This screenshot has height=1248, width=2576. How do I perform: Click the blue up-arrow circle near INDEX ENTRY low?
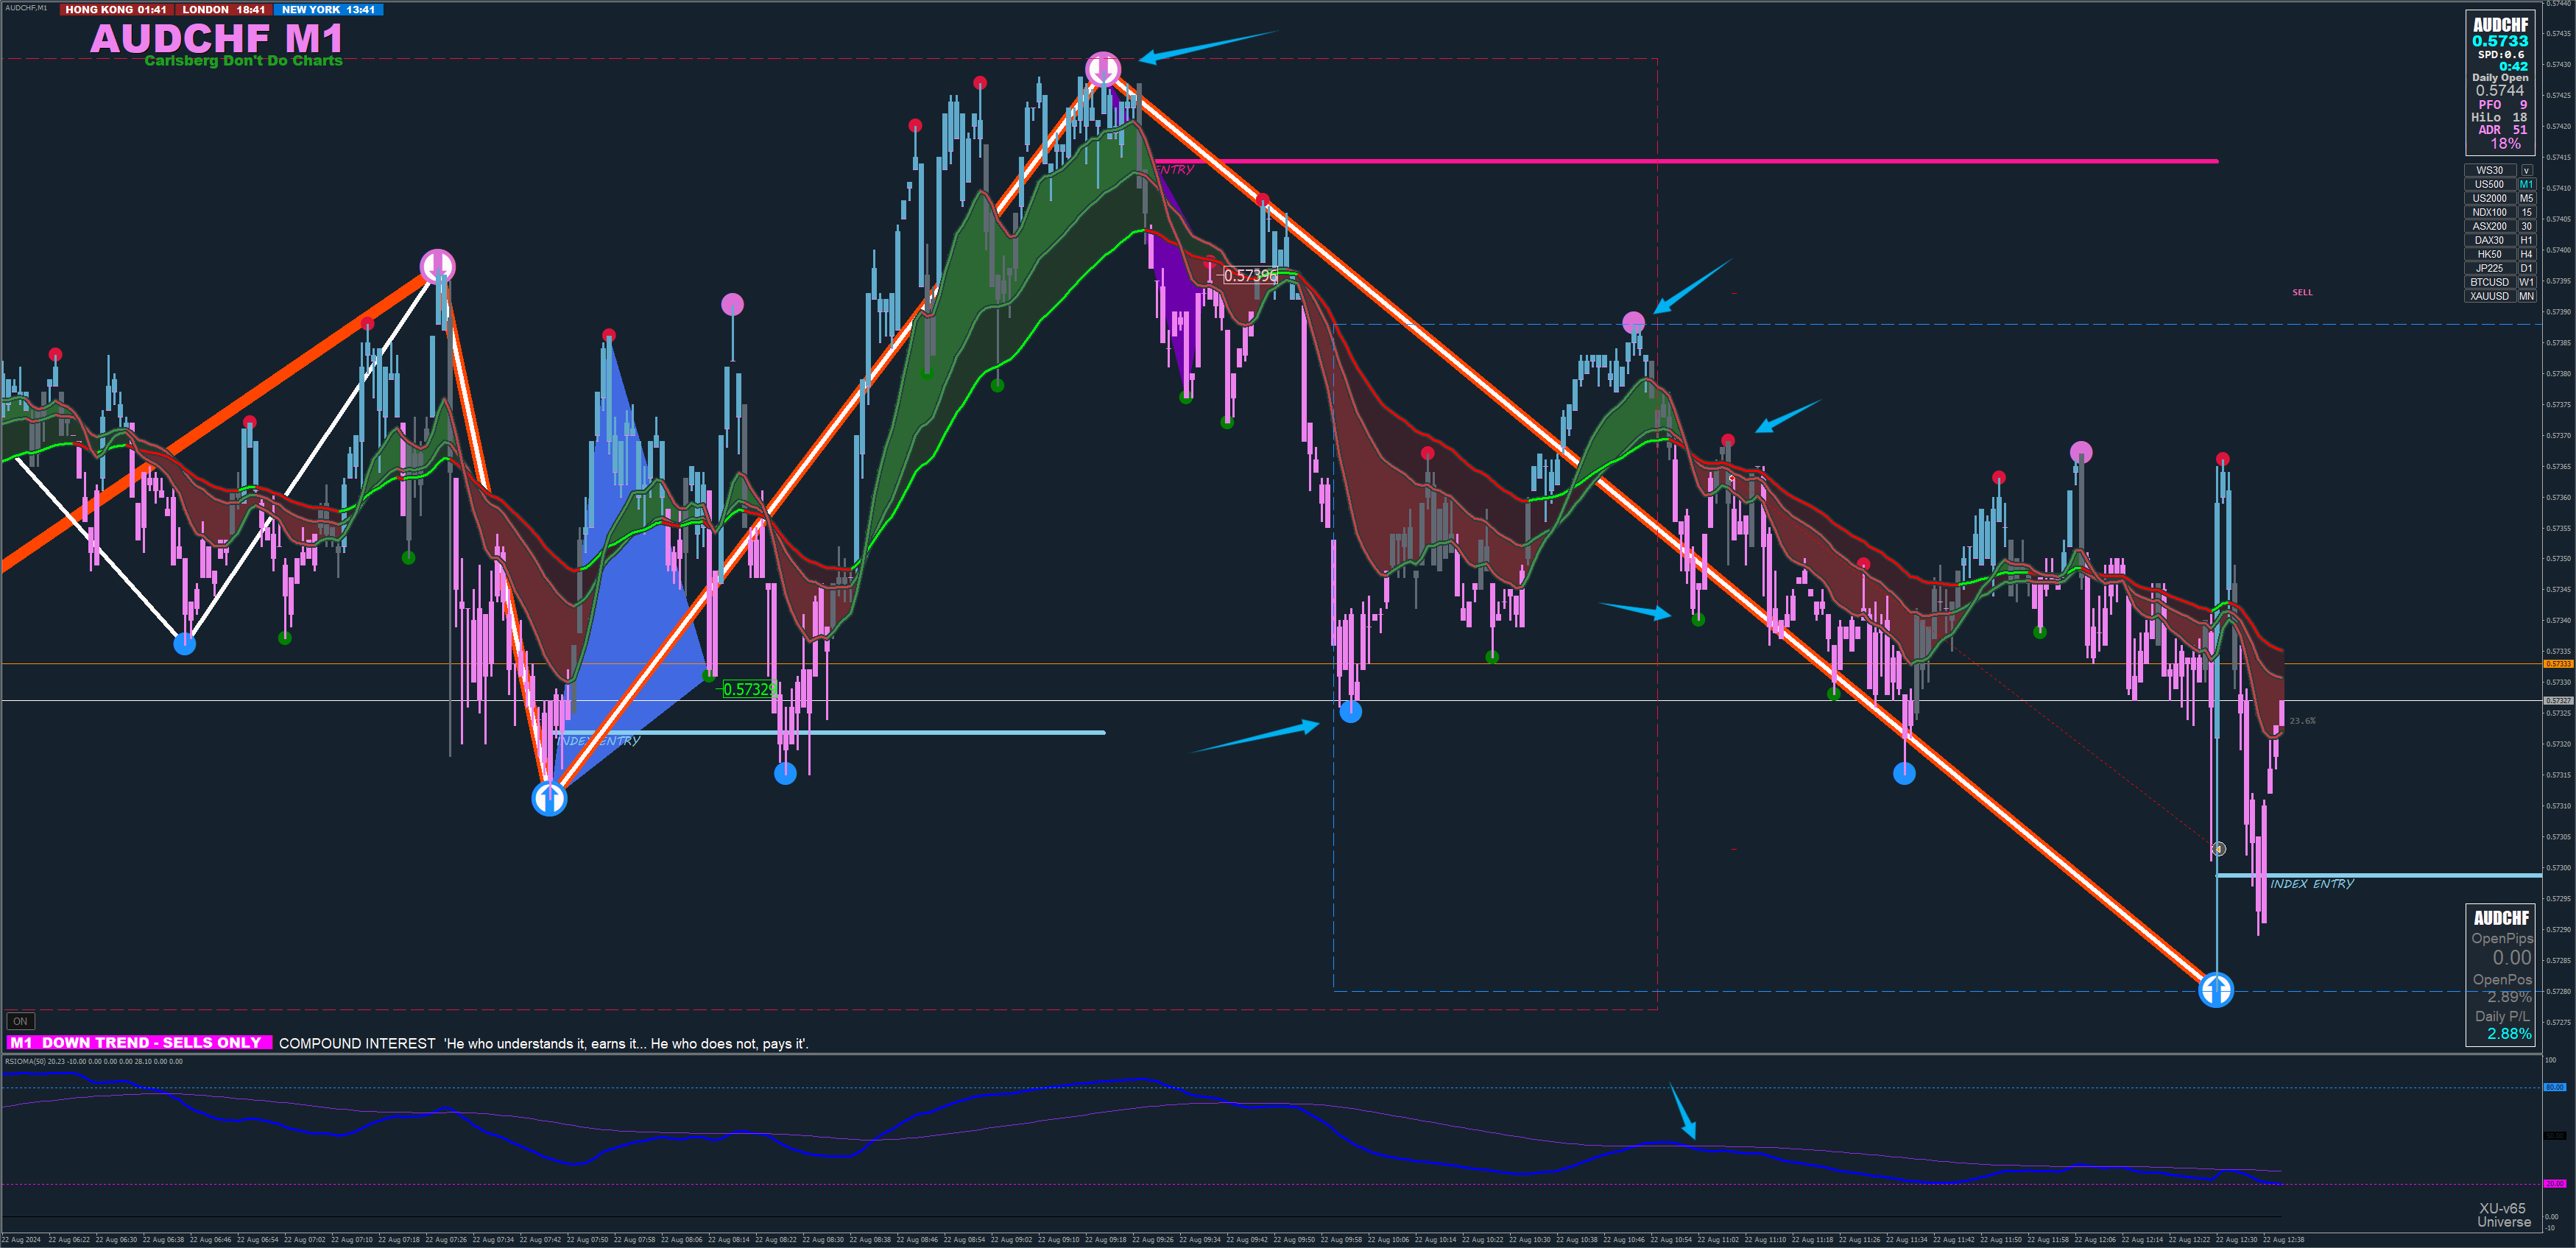(549, 798)
